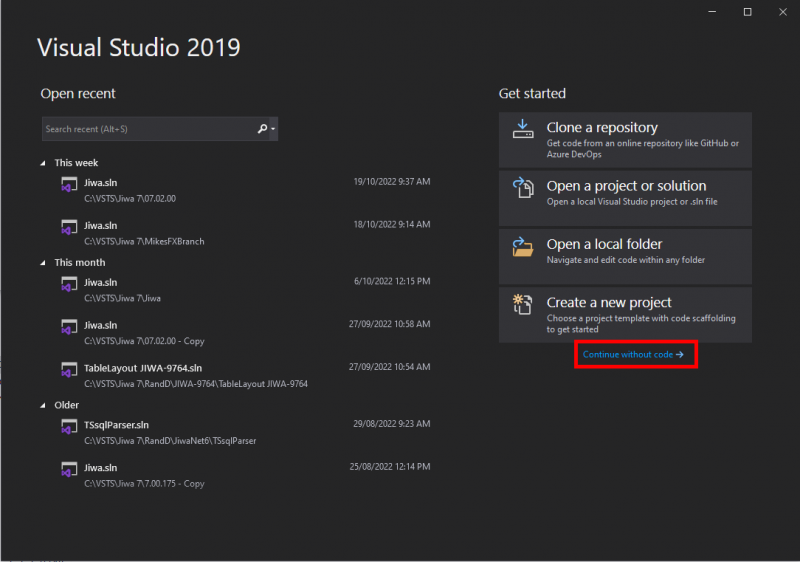Screen dimensions: 800x562
Task: Open Jiwa.sln from MikesFXBranch folder
Action: coord(101,226)
